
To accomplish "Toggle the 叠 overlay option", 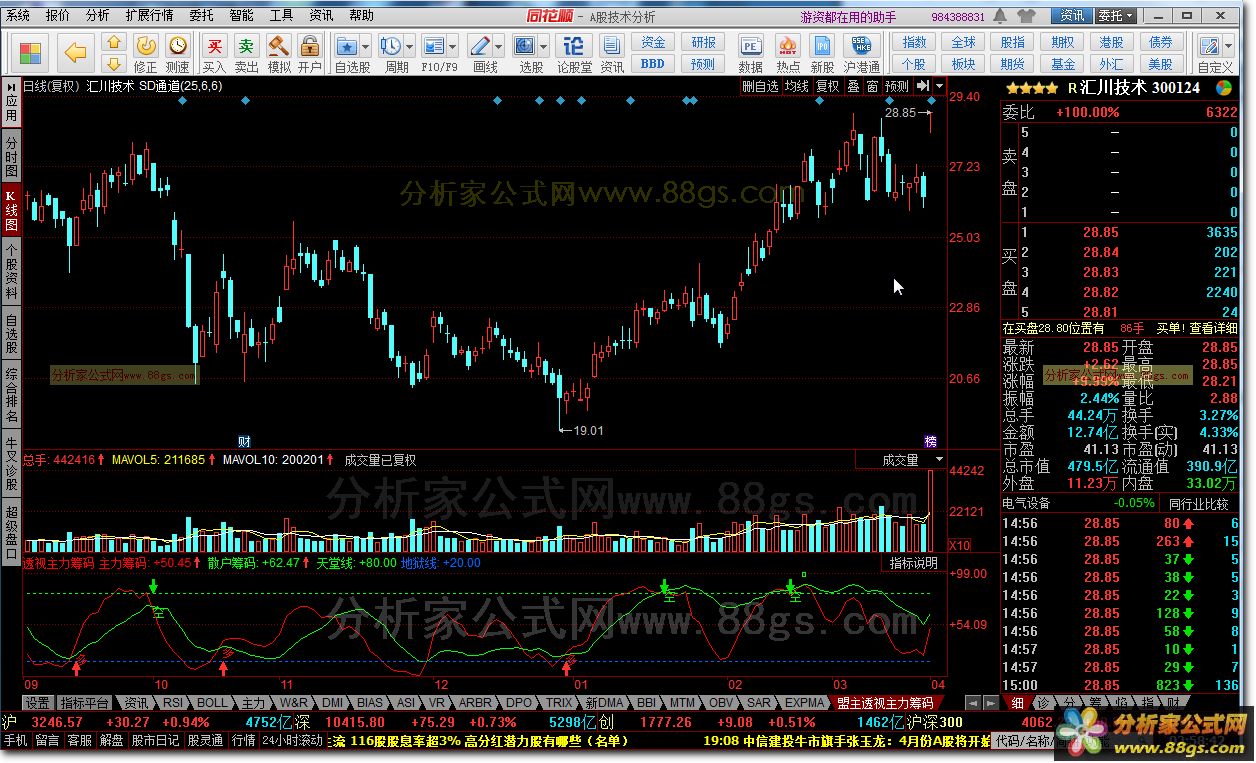I will 853,87.
